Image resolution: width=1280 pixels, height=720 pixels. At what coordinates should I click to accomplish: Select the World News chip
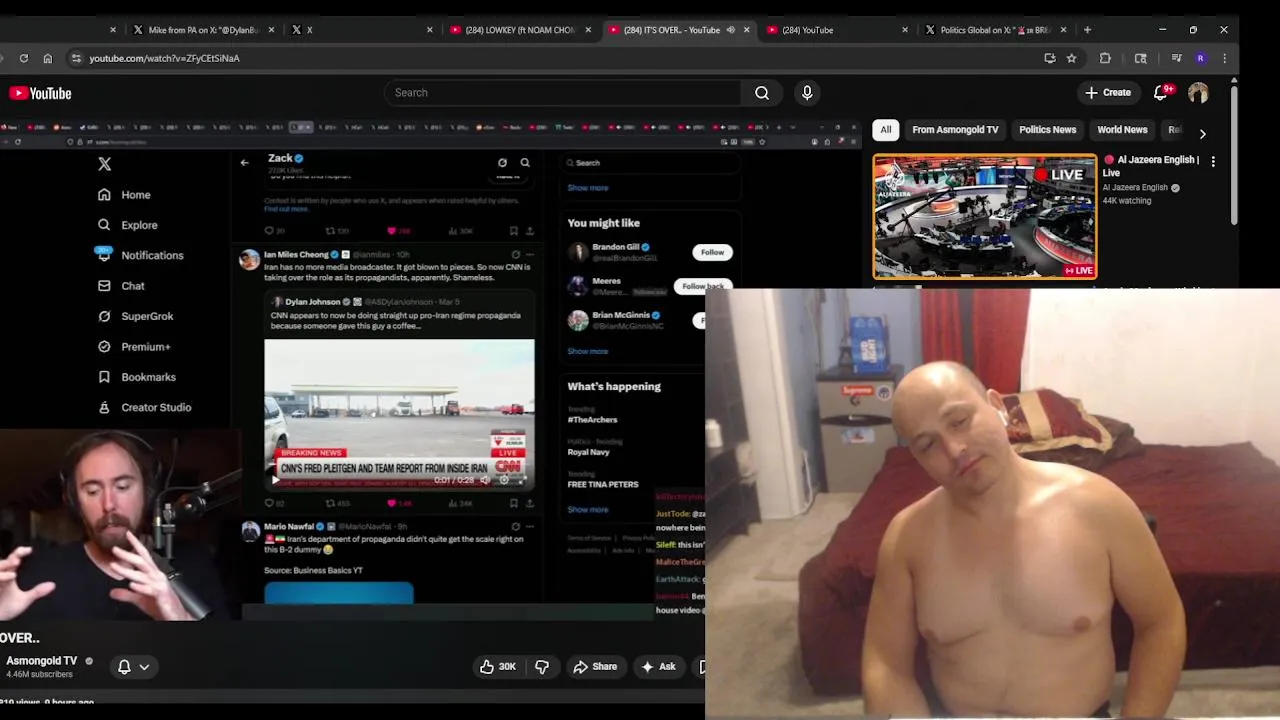[1122, 130]
